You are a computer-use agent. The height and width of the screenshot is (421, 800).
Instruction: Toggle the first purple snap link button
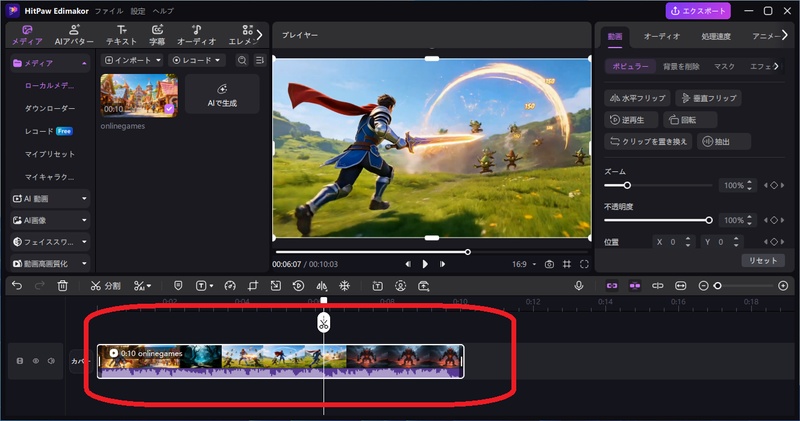click(612, 286)
